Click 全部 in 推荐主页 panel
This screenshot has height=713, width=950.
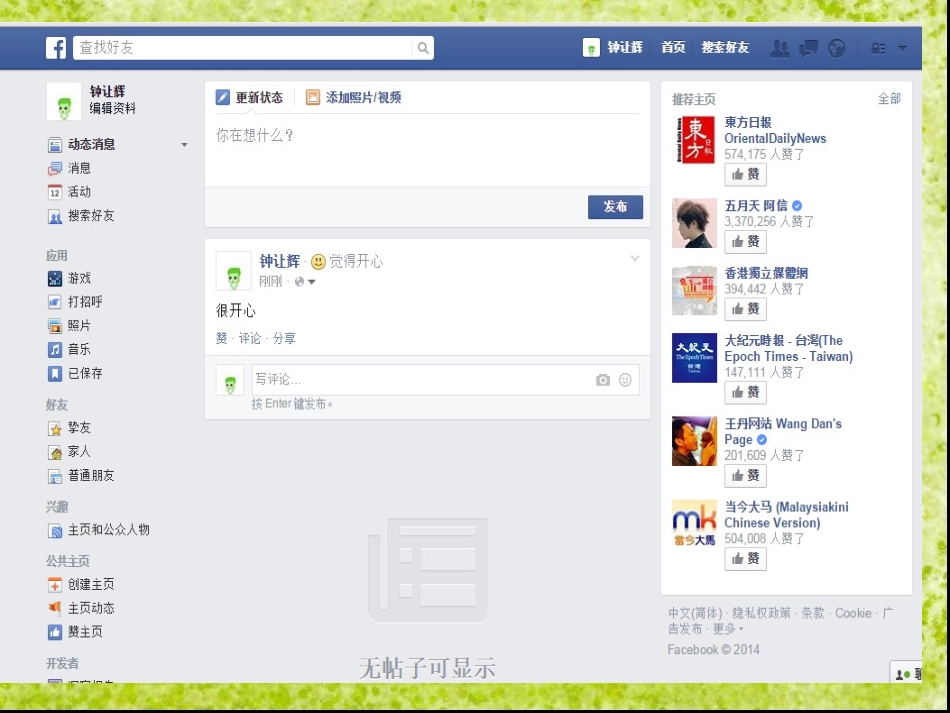(x=889, y=99)
